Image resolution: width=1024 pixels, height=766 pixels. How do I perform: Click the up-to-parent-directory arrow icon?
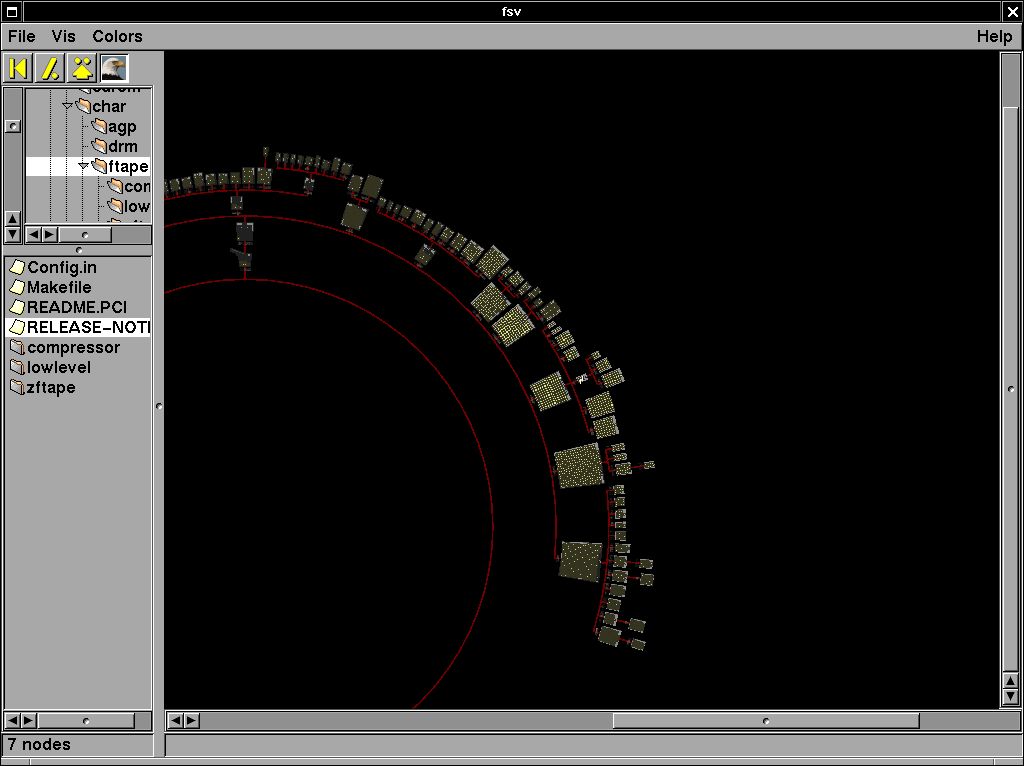click(82, 68)
